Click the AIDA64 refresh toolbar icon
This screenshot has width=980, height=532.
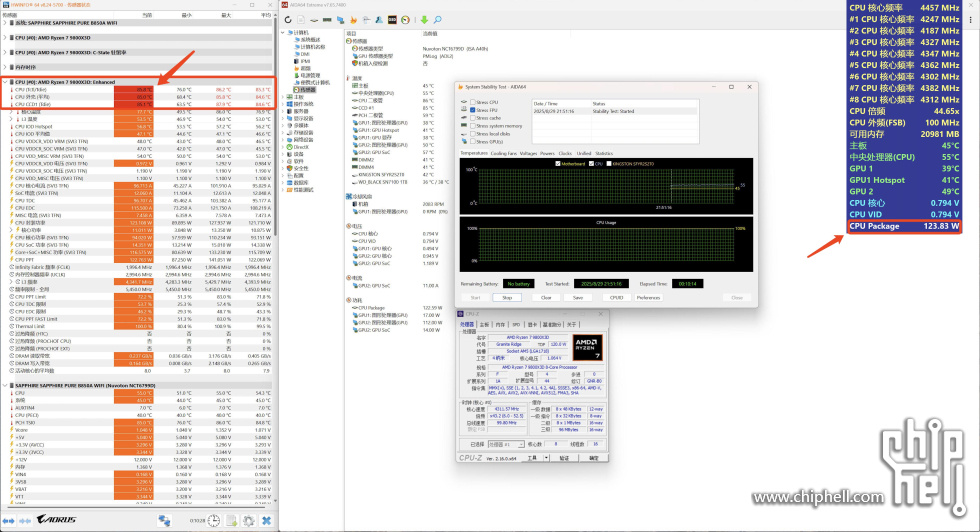click(288, 20)
